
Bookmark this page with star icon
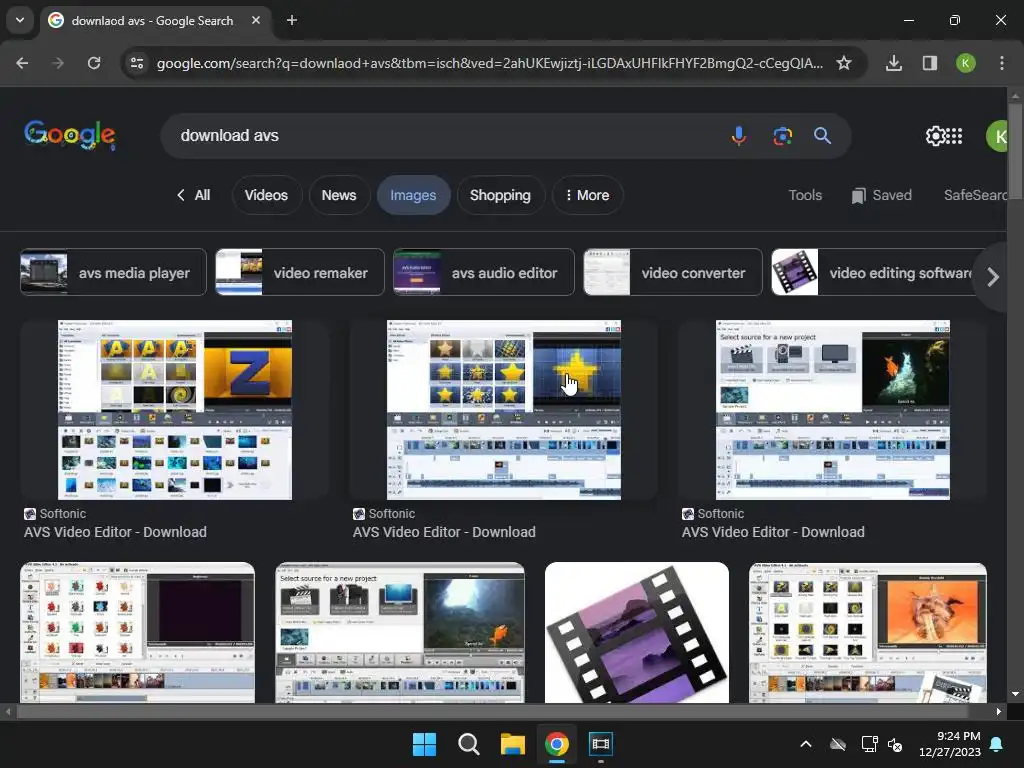pos(844,63)
